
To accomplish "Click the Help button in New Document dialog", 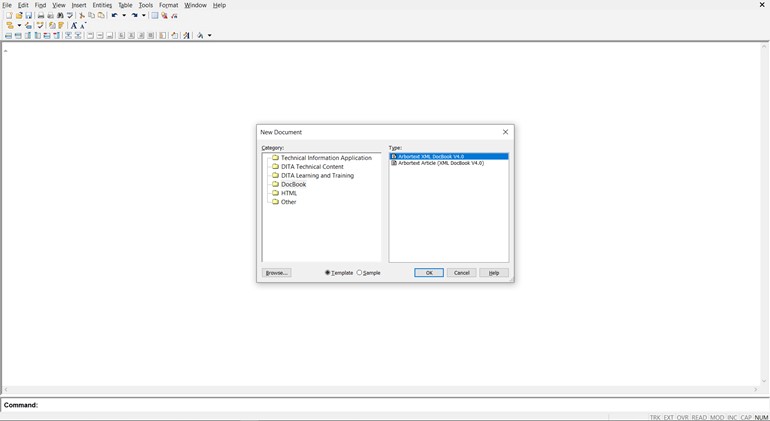I will point(494,273).
